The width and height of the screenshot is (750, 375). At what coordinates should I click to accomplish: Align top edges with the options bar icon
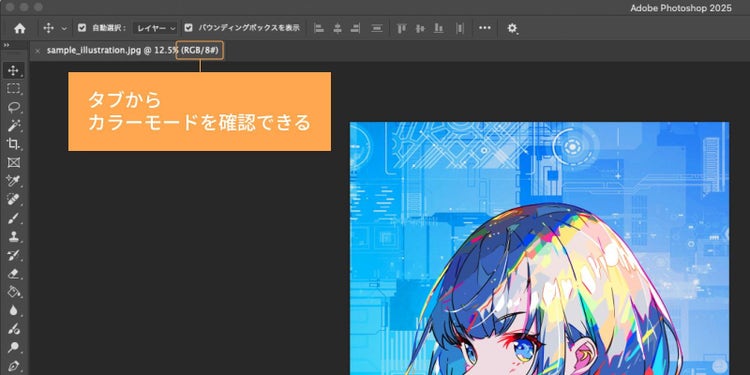[401, 28]
